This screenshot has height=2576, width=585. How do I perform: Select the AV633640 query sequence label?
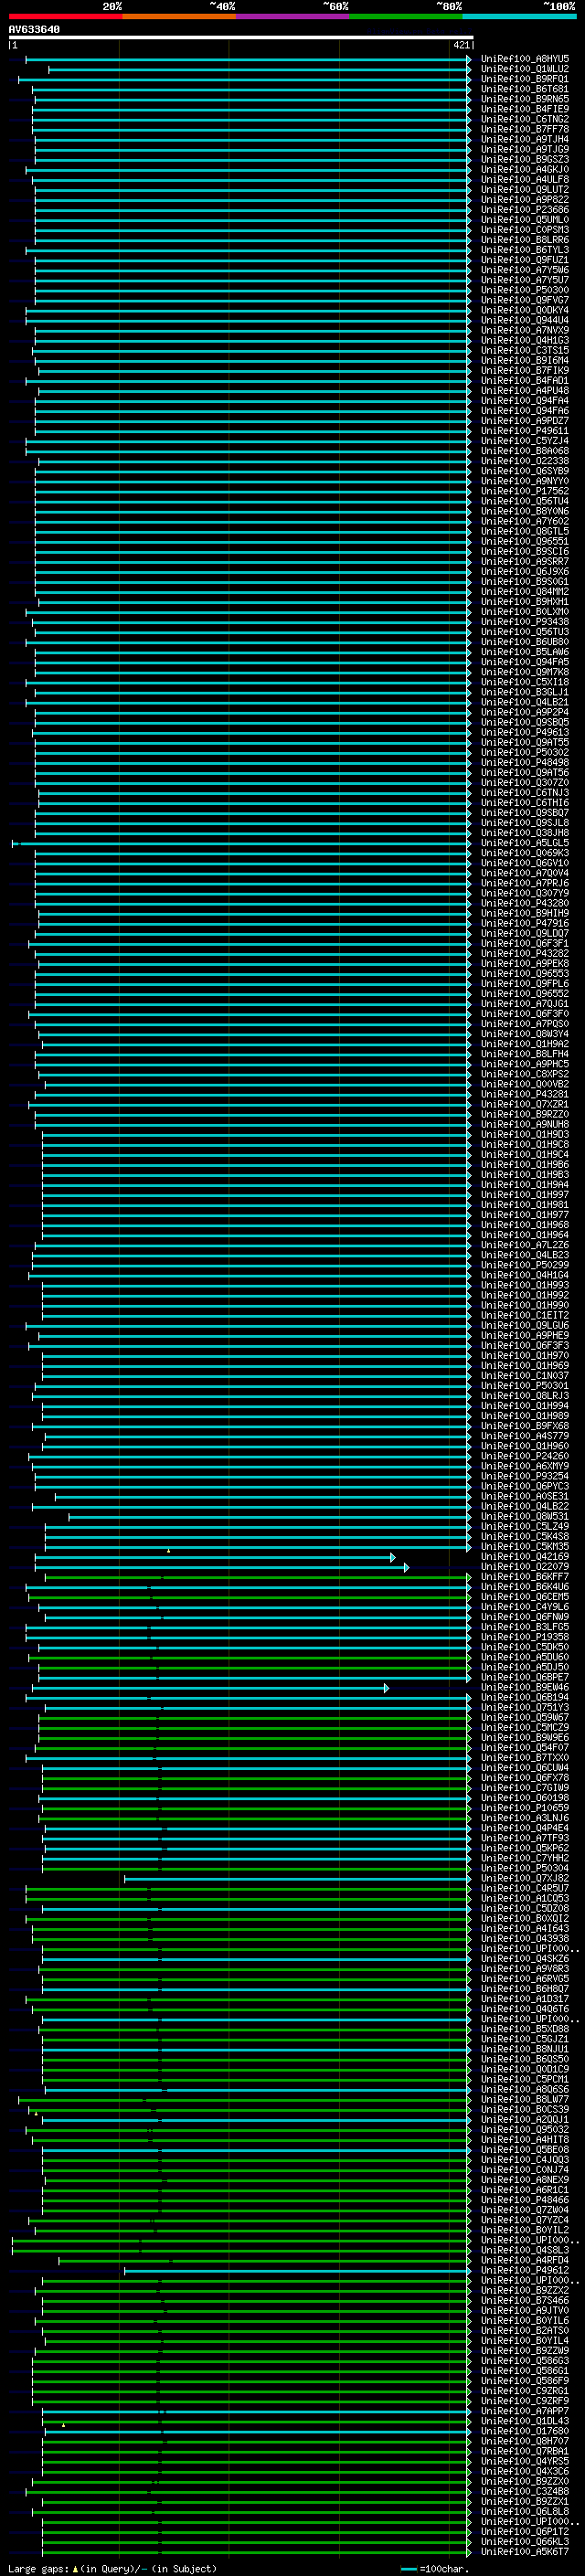click(34, 29)
